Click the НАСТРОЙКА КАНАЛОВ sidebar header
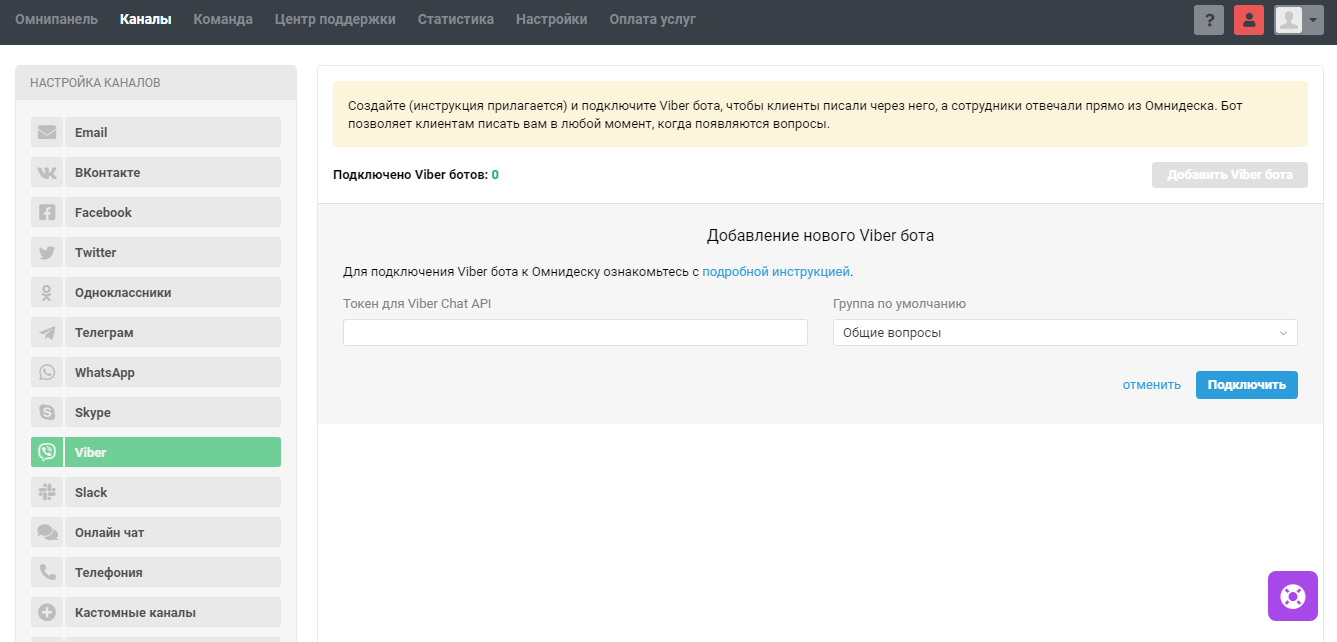 (156, 83)
